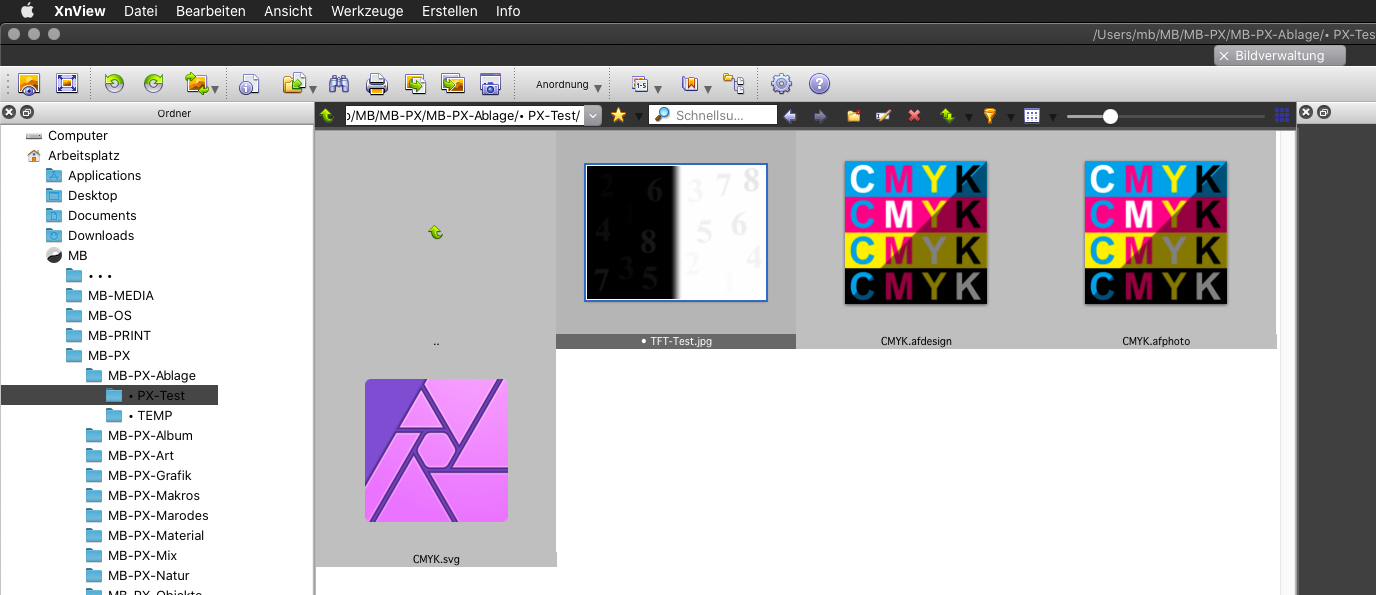Image resolution: width=1376 pixels, height=595 pixels.
Task: Go up one folder via green arrow
Action: click(327, 115)
